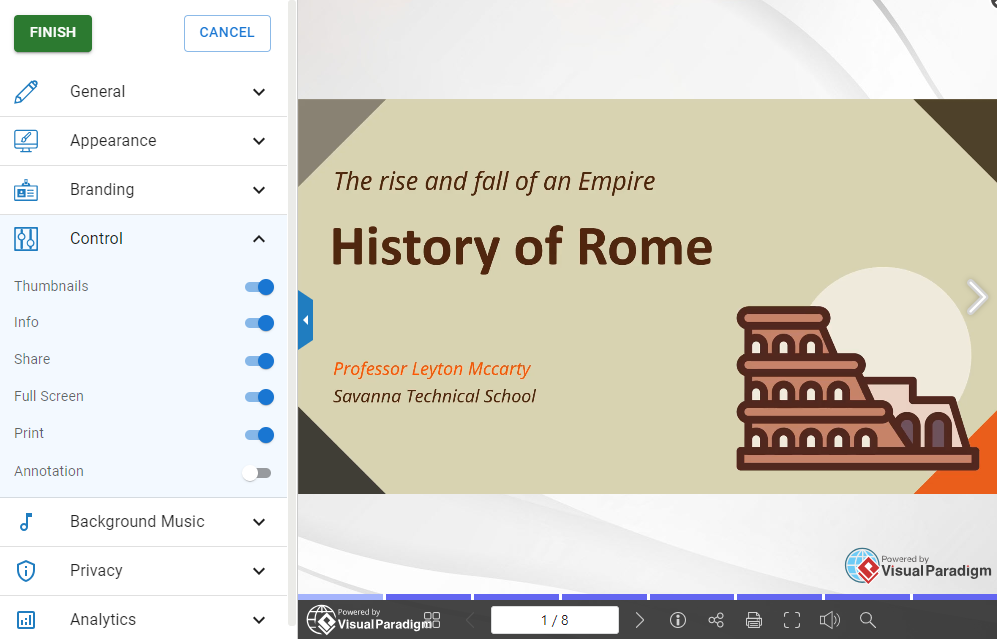Turn off the Share toggle

click(259, 361)
